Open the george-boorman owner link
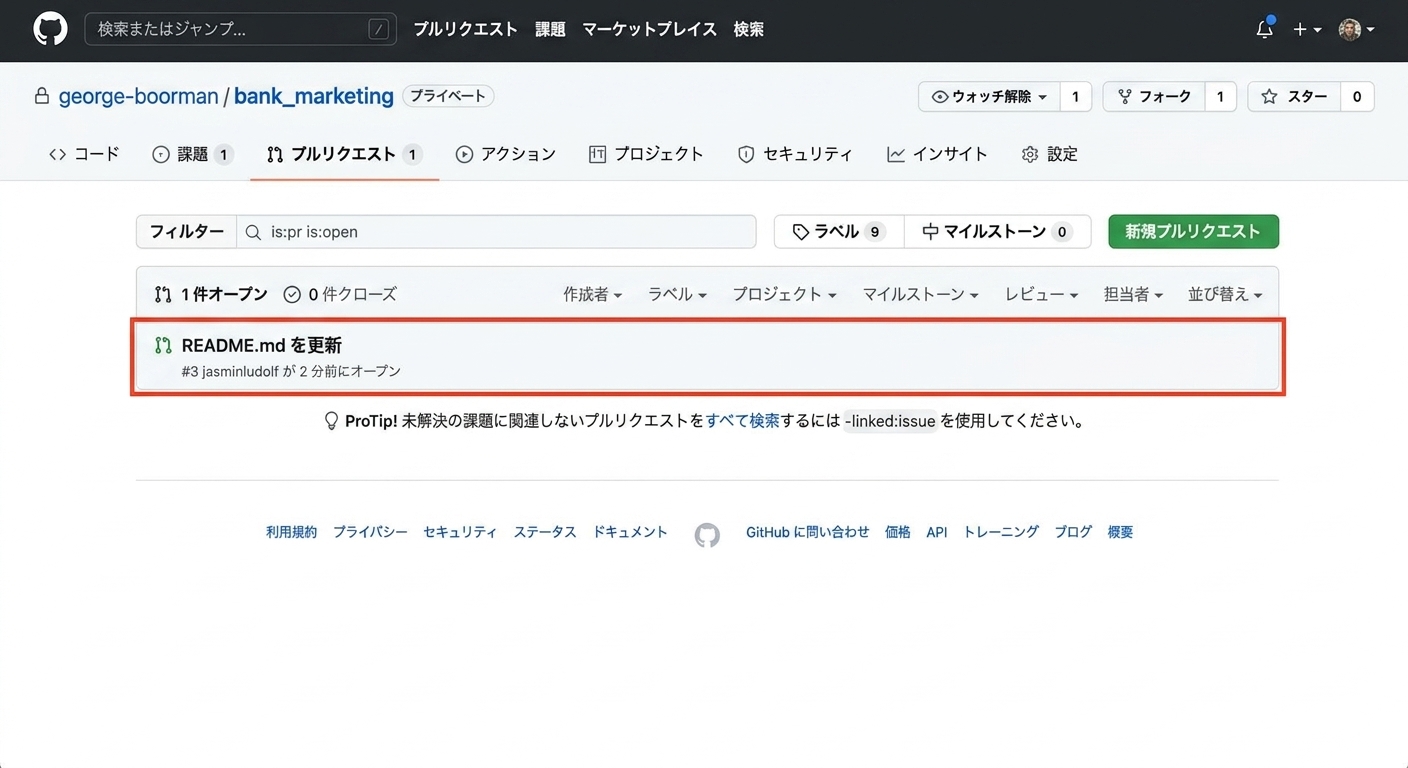The image size is (1408, 768). [x=138, y=96]
